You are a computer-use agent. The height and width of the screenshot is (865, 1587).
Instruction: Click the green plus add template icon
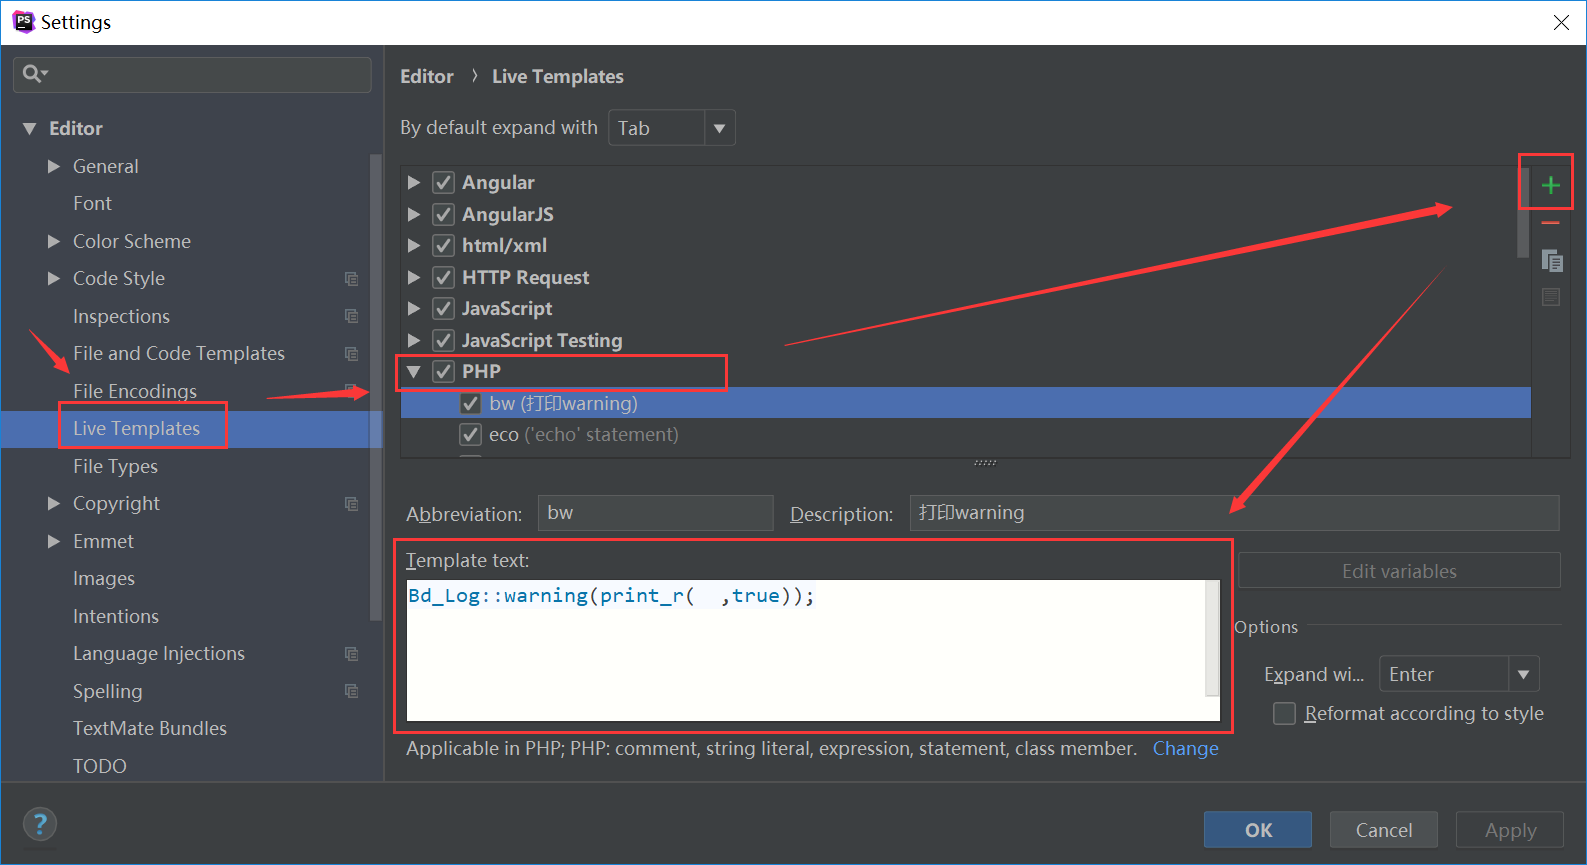[x=1550, y=185]
